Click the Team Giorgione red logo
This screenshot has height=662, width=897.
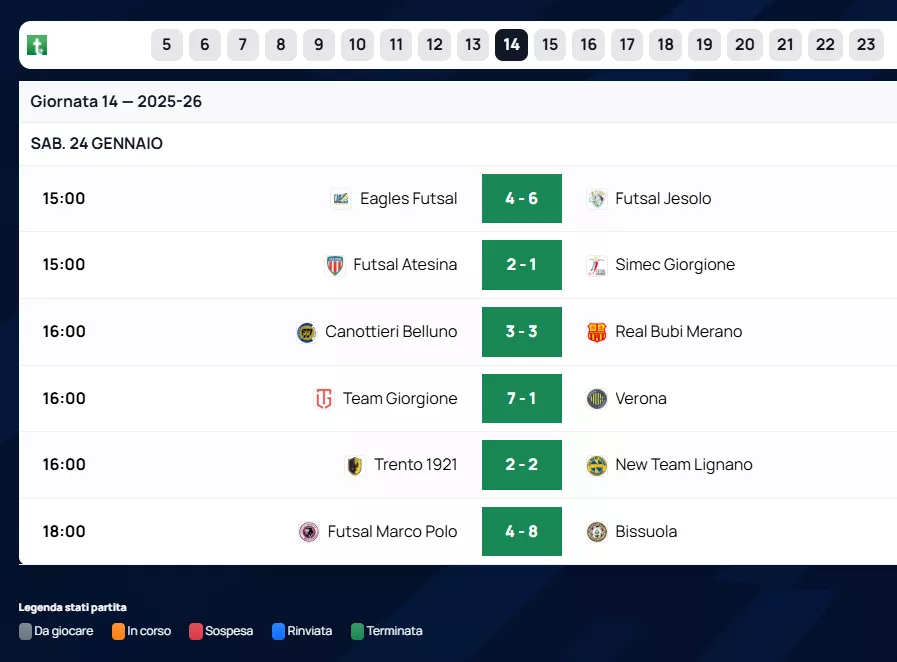324,399
